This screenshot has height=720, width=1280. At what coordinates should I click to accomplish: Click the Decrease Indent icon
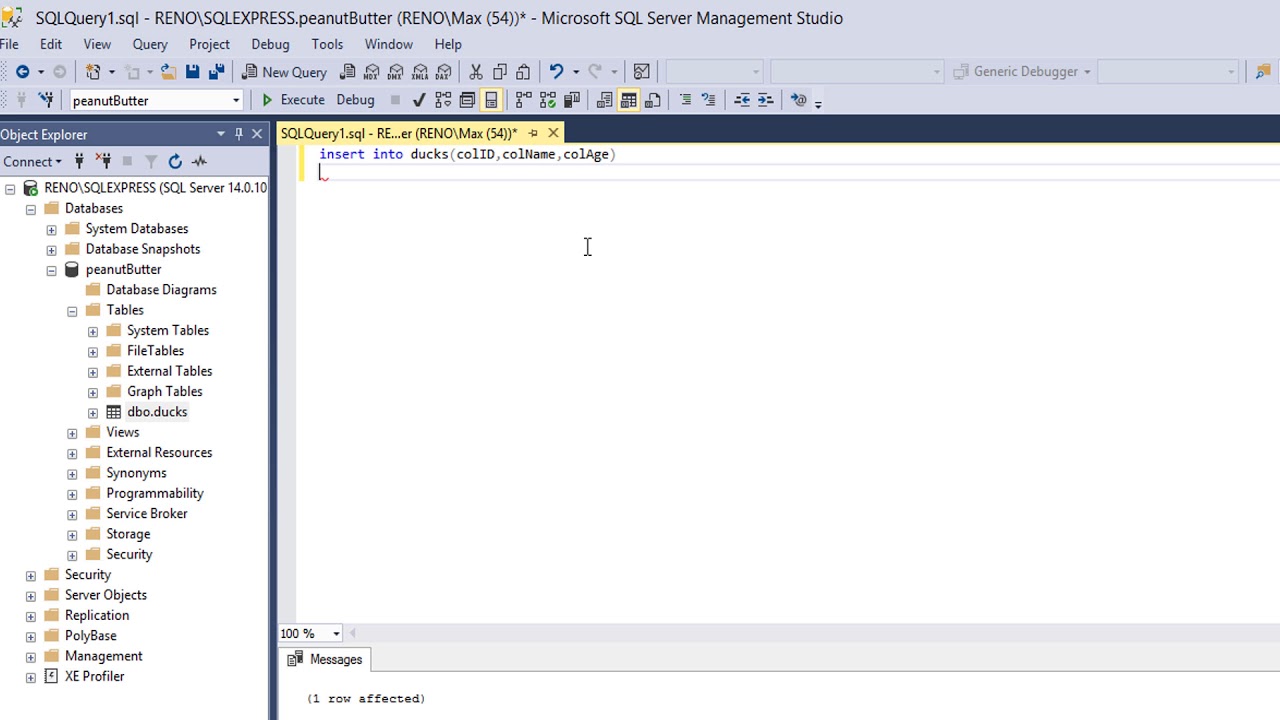pos(742,100)
